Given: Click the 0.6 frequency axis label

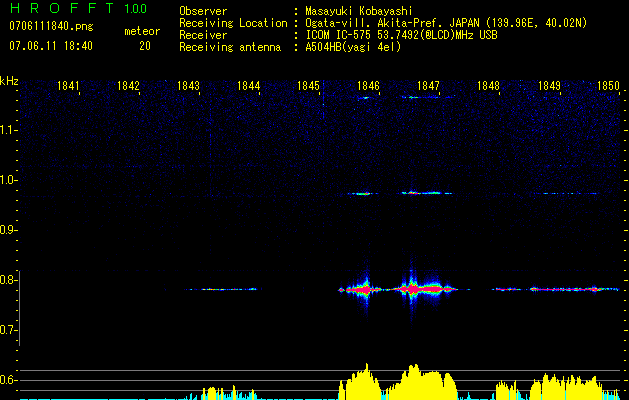Looking at the screenshot, I should (x=9, y=380).
